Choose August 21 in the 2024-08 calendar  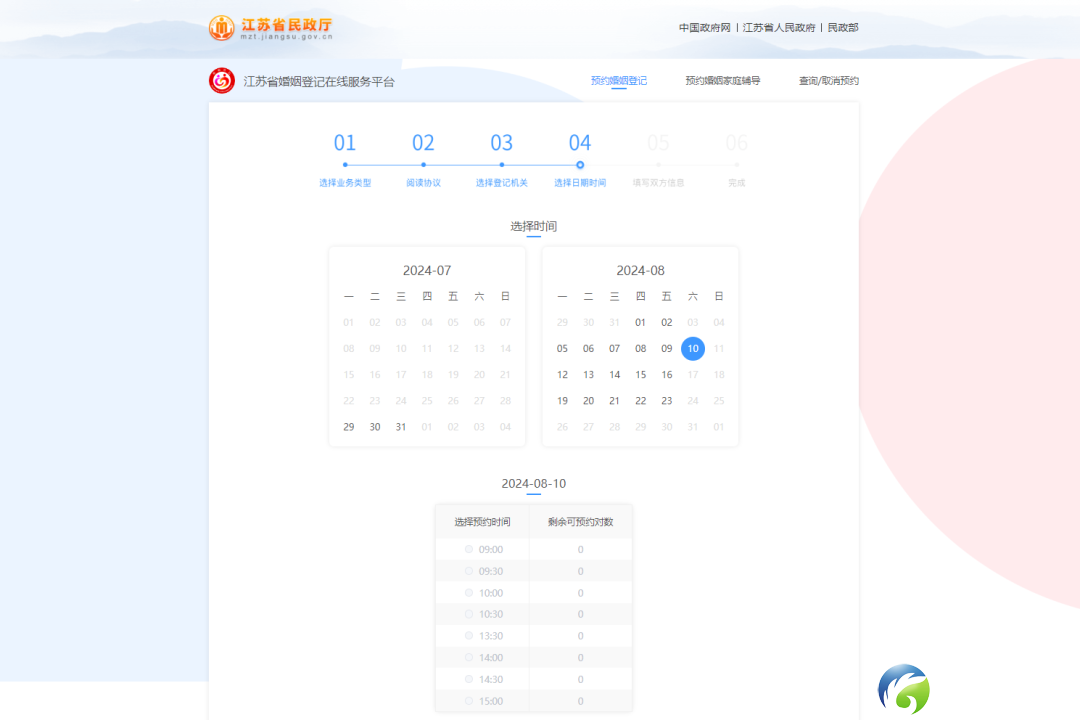[x=614, y=400]
